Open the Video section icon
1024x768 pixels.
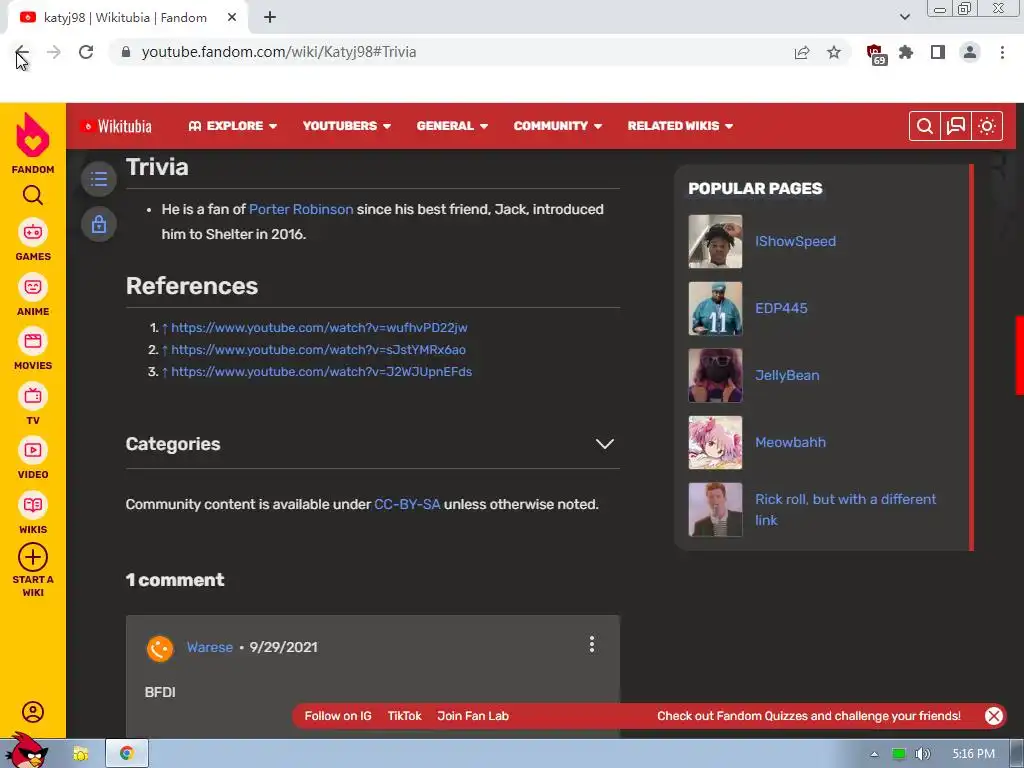33,450
